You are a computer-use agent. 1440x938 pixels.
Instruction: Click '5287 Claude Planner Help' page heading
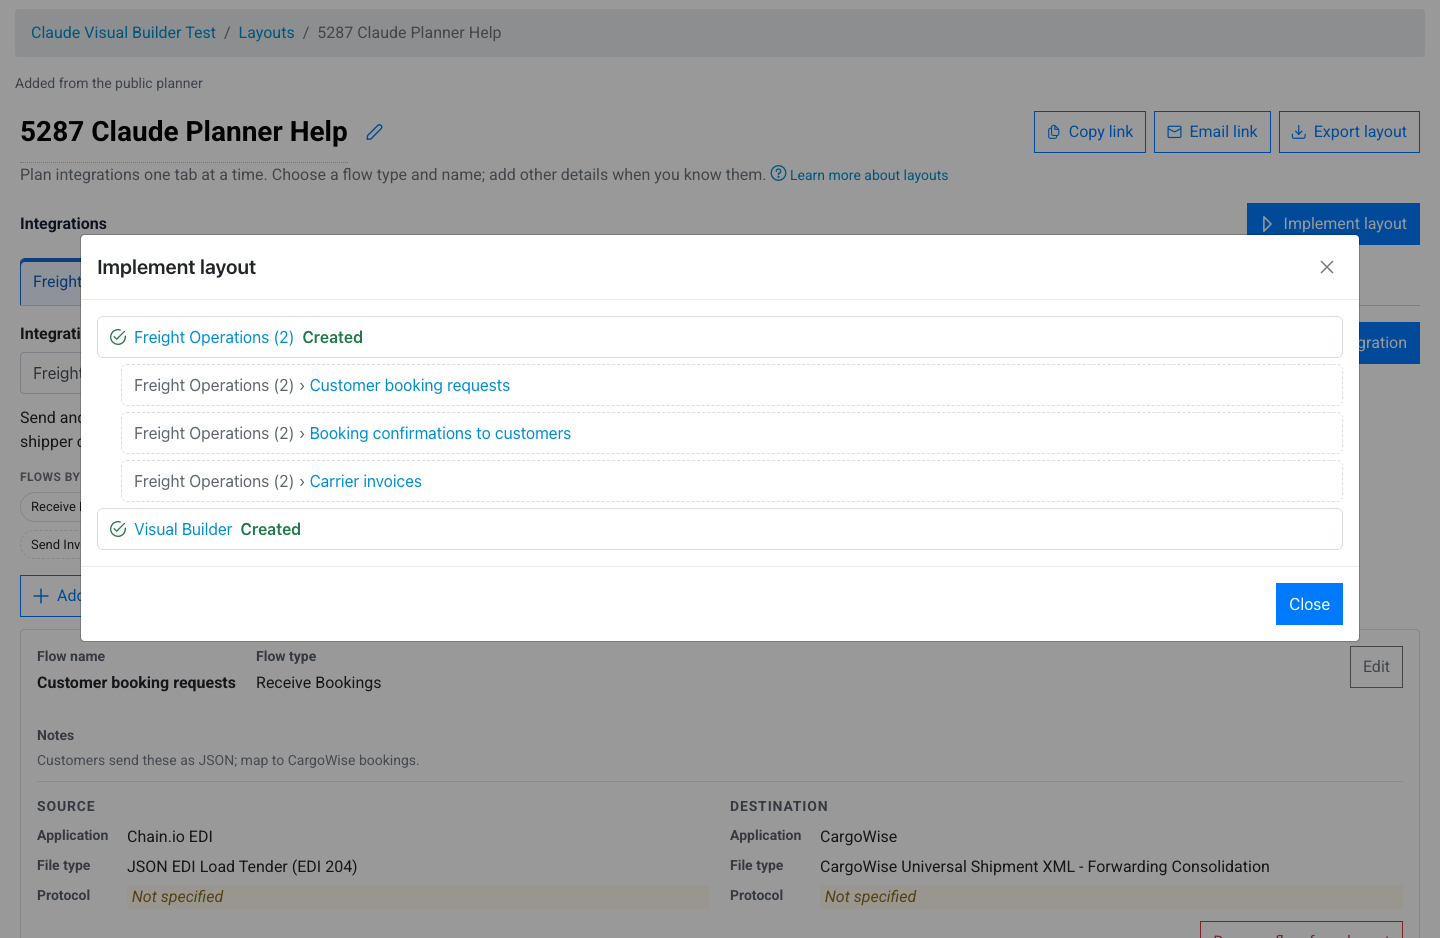184,131
